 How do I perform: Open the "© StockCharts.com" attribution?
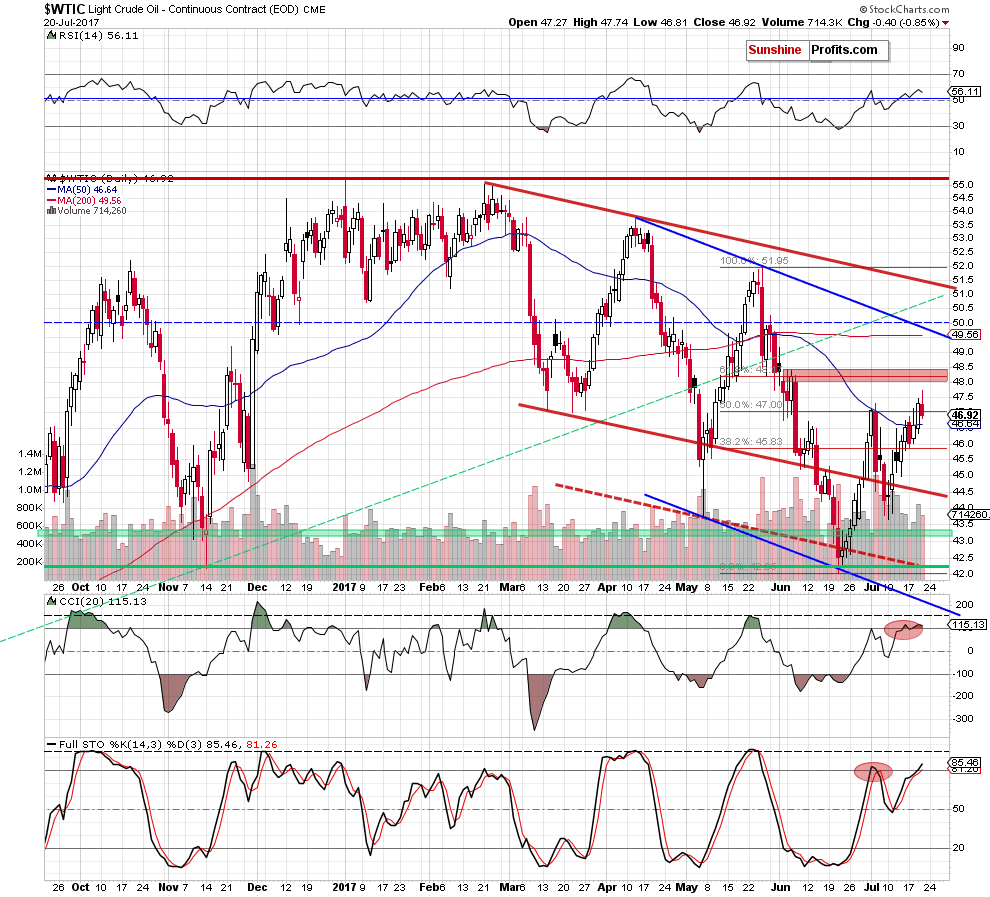[904, 9]
